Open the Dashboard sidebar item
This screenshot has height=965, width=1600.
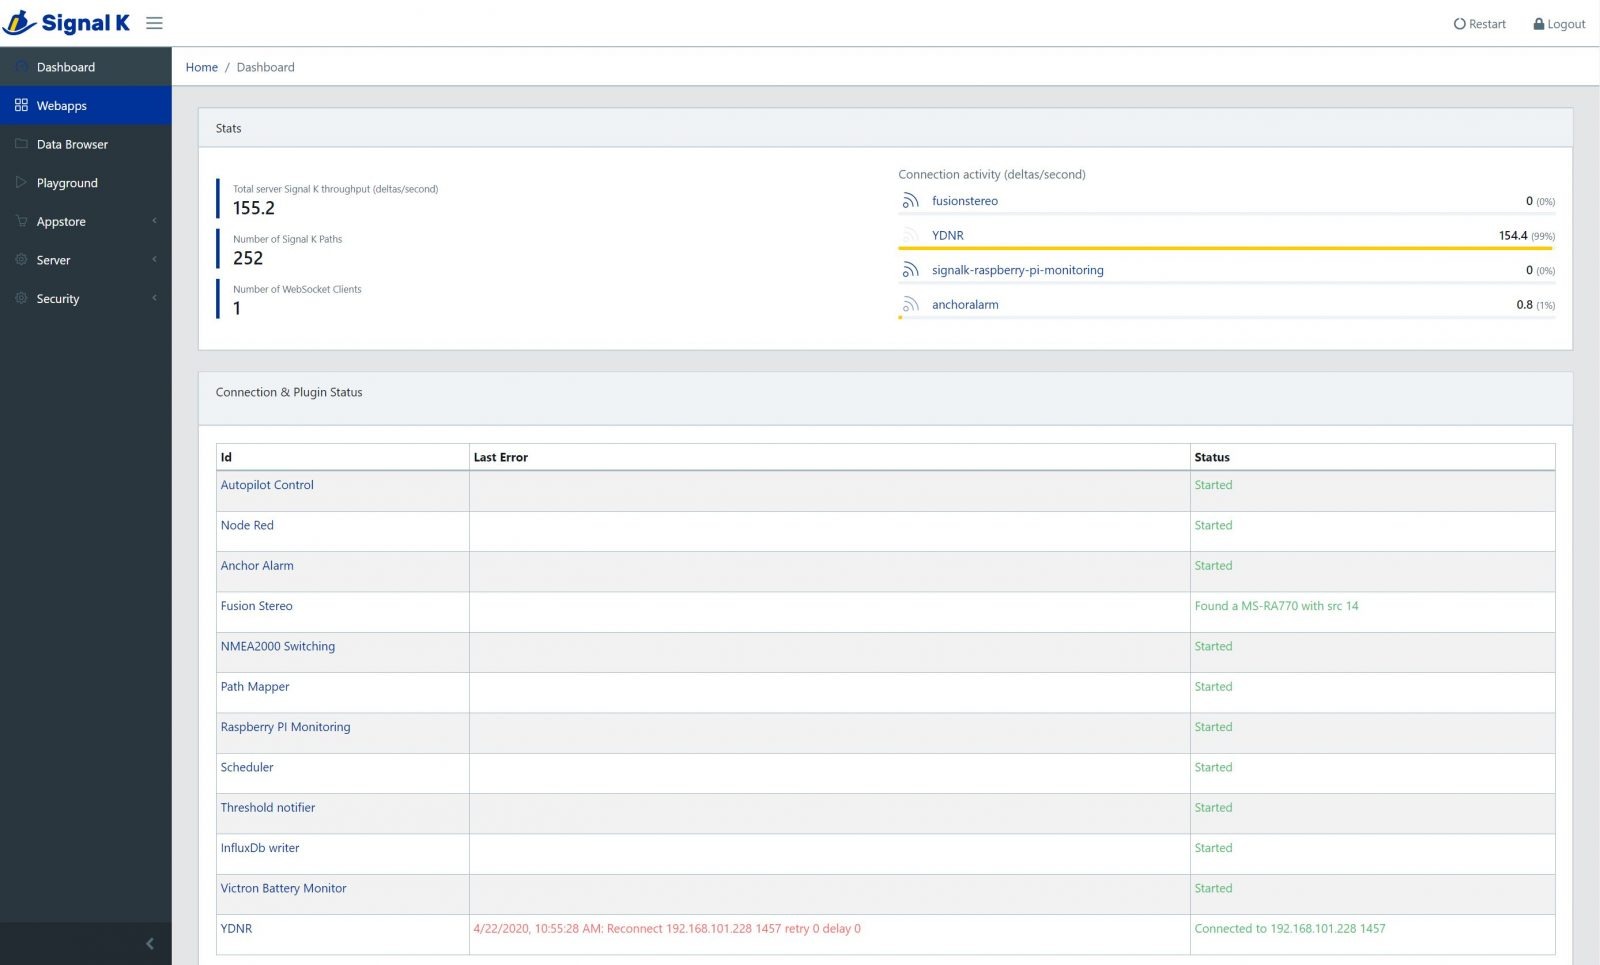(x=86, y=67)
